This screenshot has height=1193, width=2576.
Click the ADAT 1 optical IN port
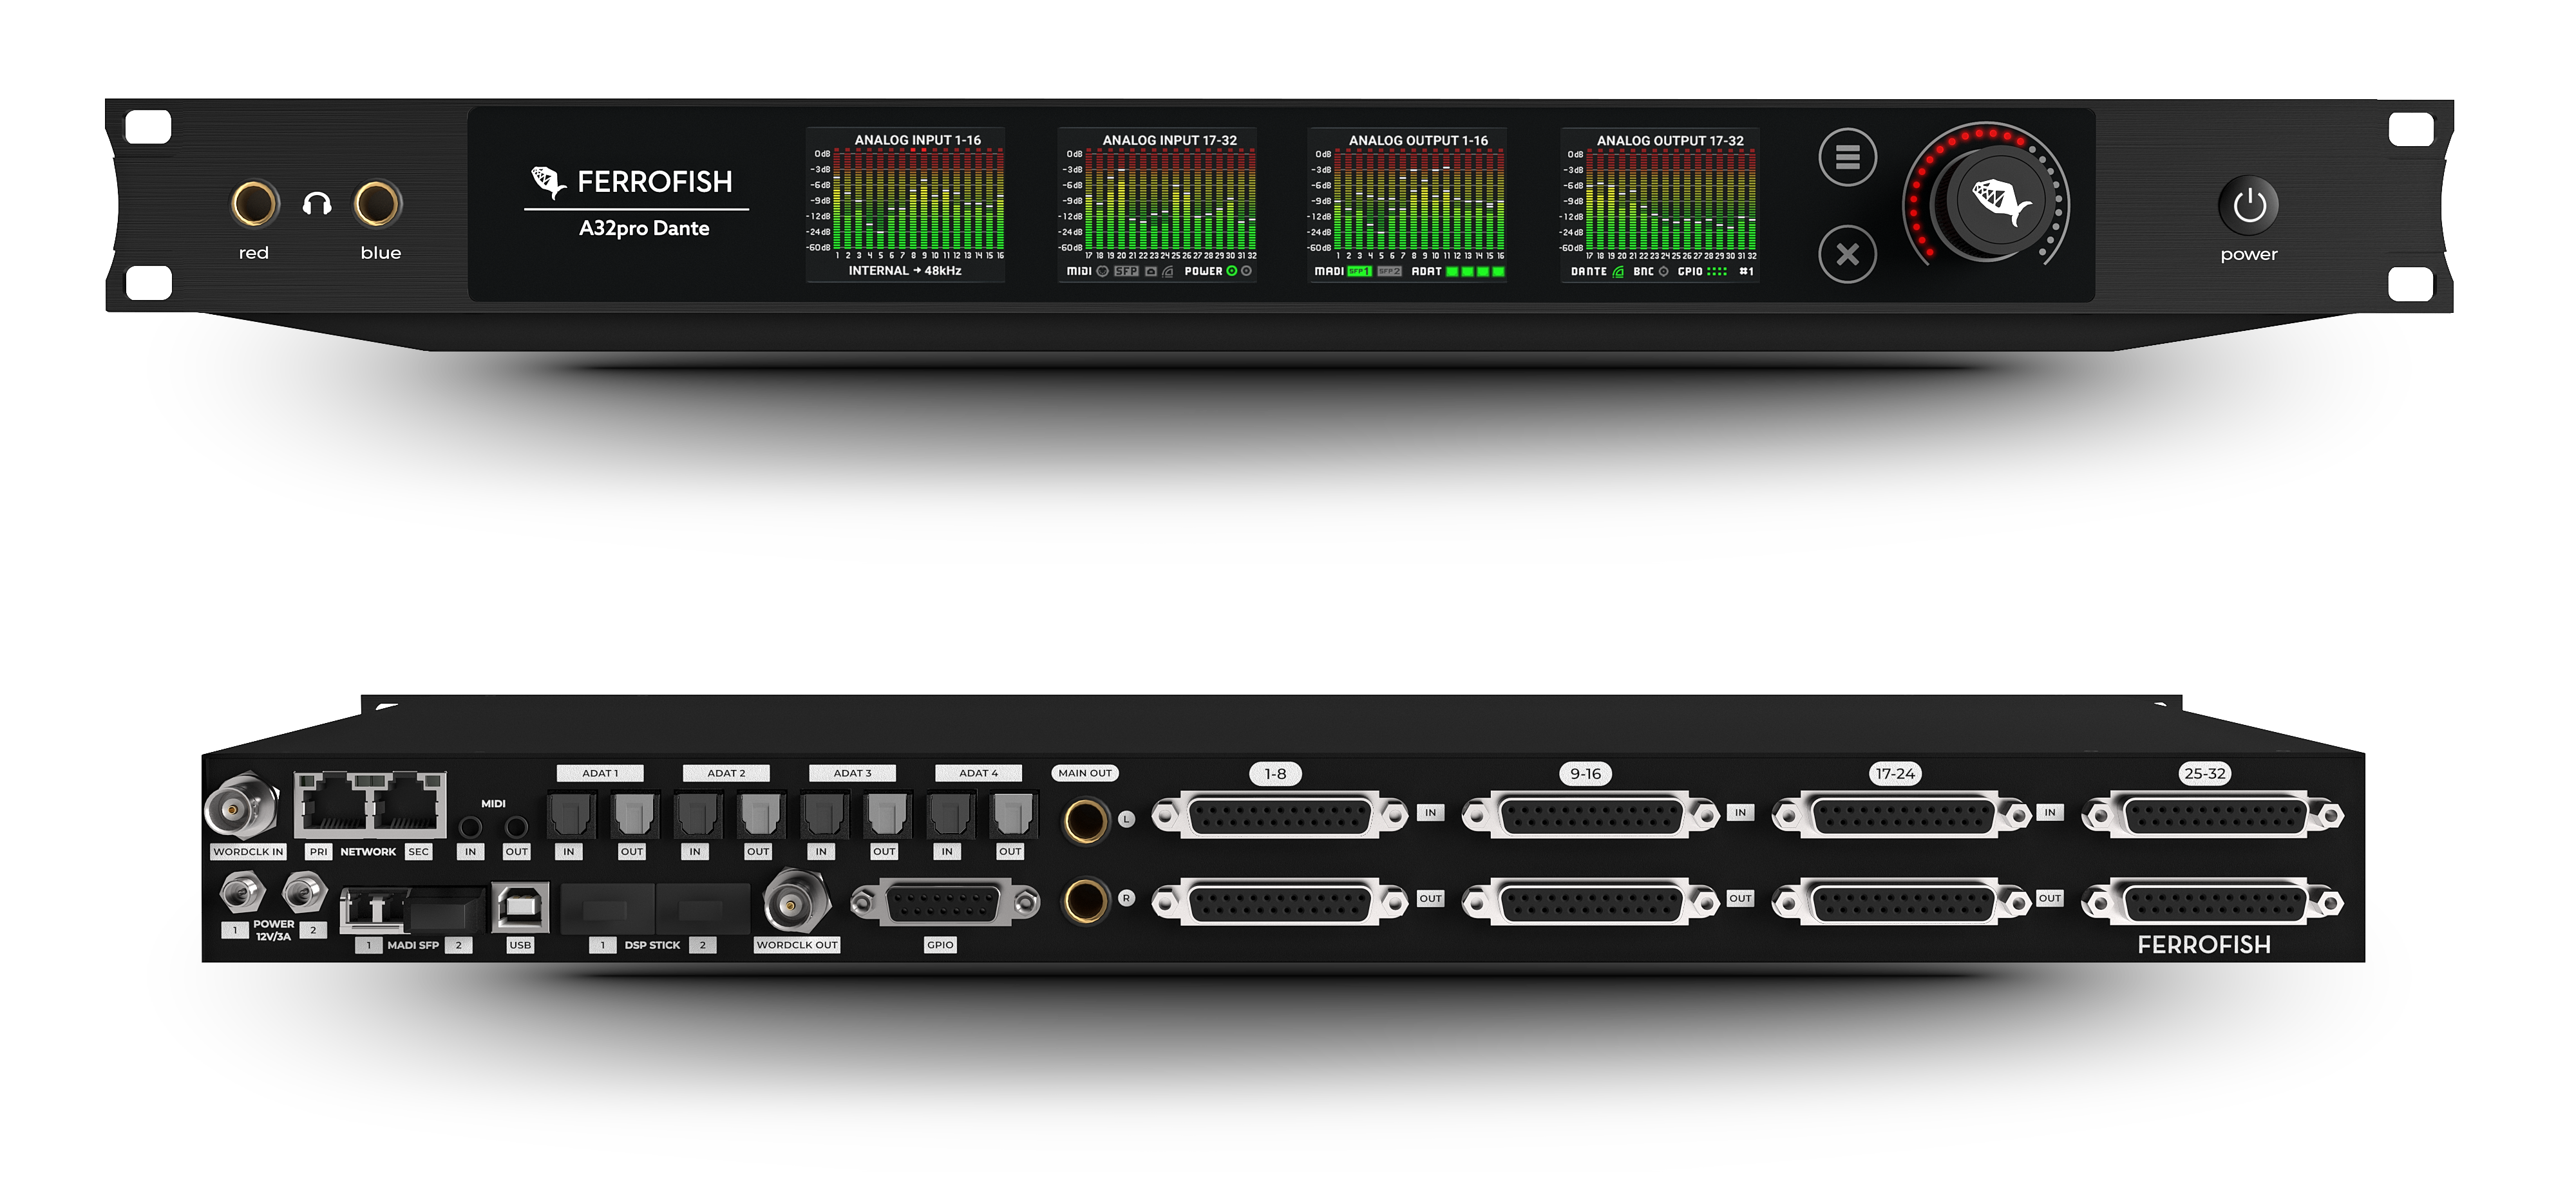click(x=571, y=815)
